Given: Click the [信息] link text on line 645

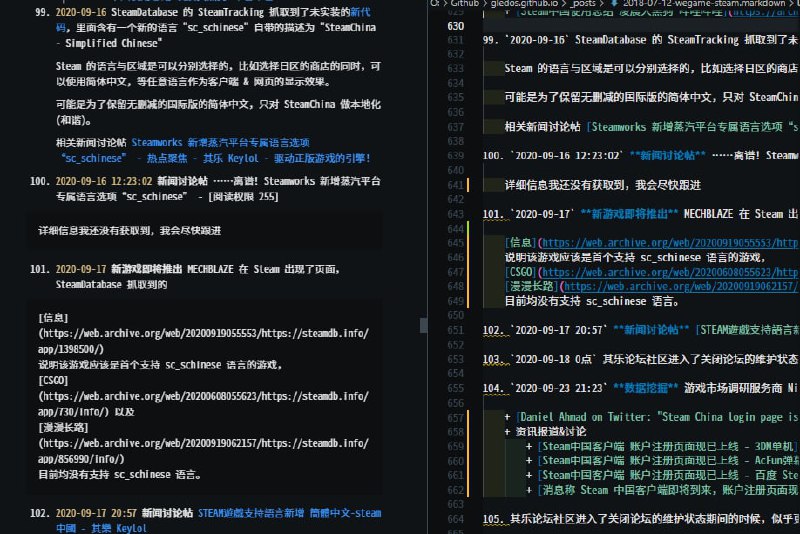Looking at the screenshot, I should [521, 243].
